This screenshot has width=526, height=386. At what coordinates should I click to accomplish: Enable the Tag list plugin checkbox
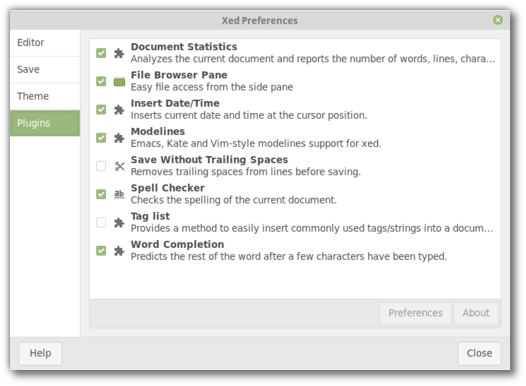pos(101,222)
